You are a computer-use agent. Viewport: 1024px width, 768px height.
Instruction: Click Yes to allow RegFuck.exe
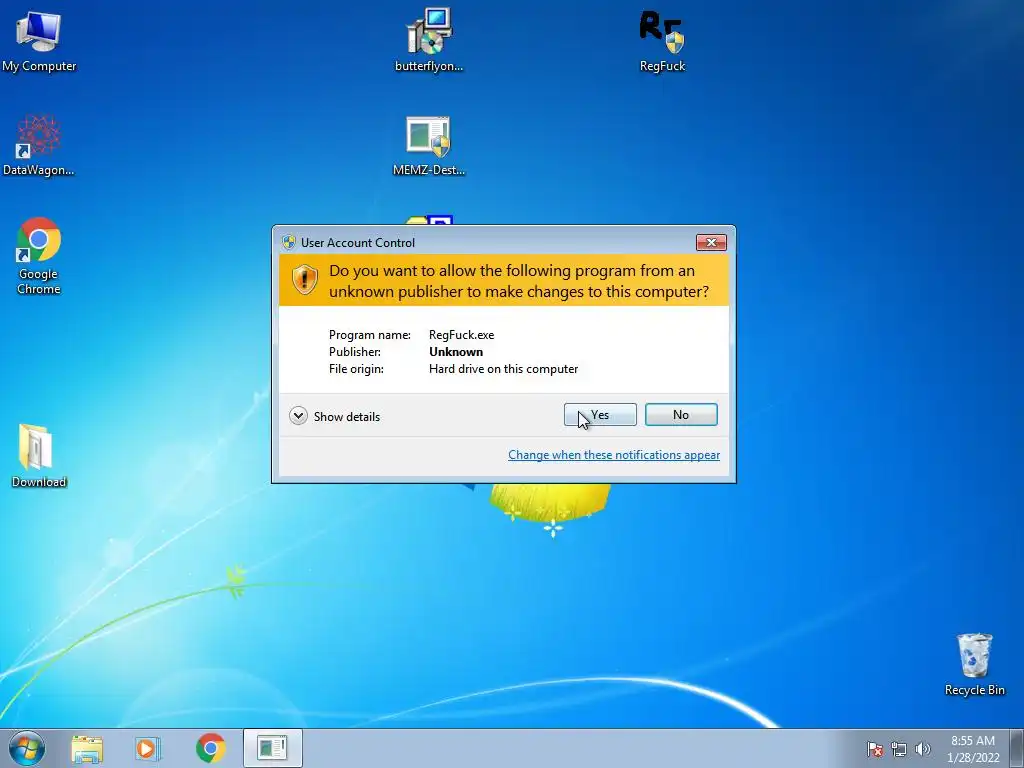click(600, 415)
